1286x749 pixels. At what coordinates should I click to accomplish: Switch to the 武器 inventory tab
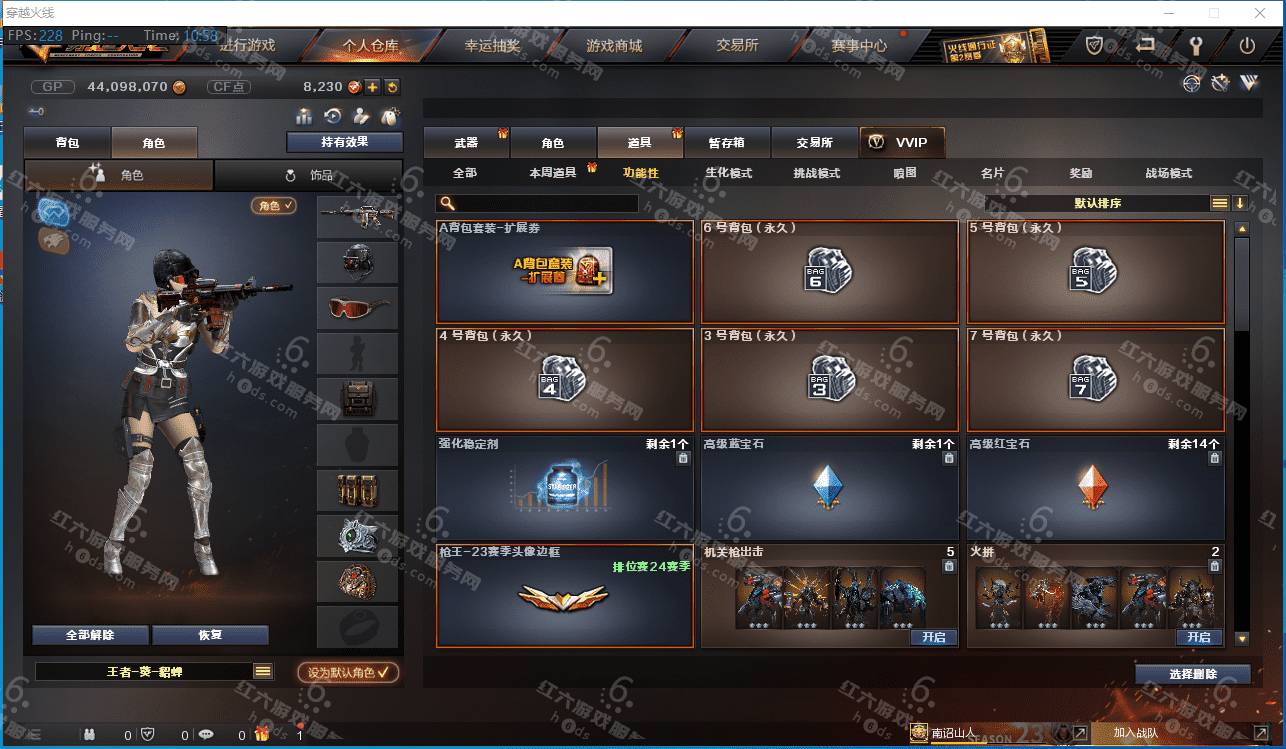[x=467, y=143]
